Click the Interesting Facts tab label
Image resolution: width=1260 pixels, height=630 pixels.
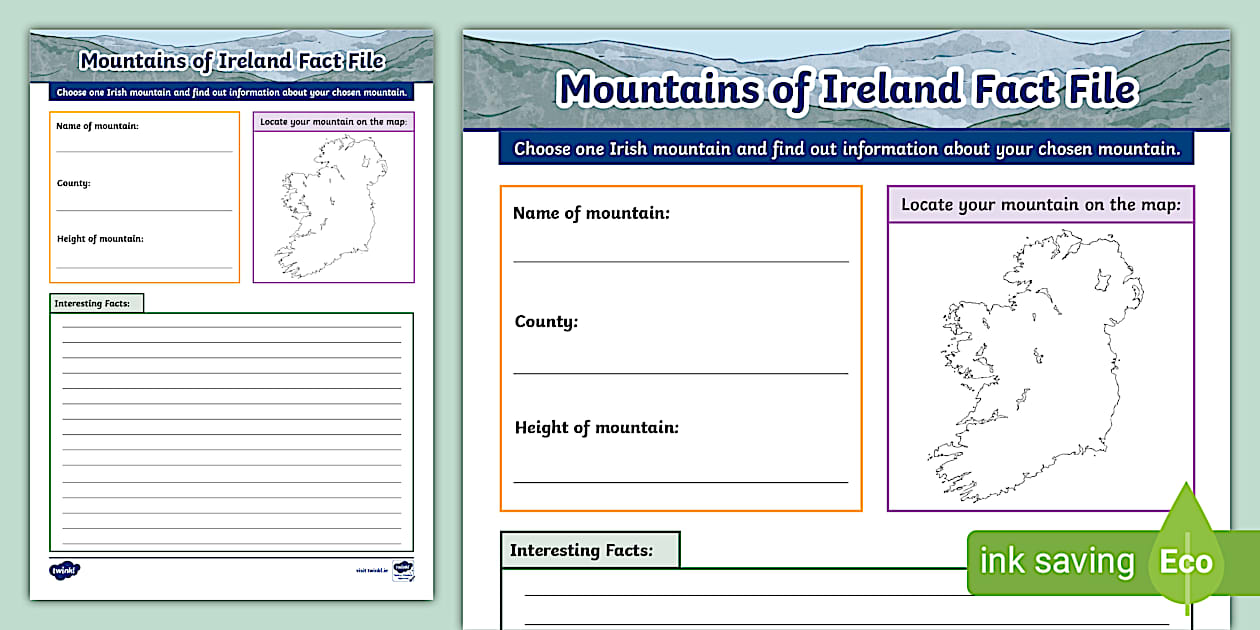click(x=592, y=549)
